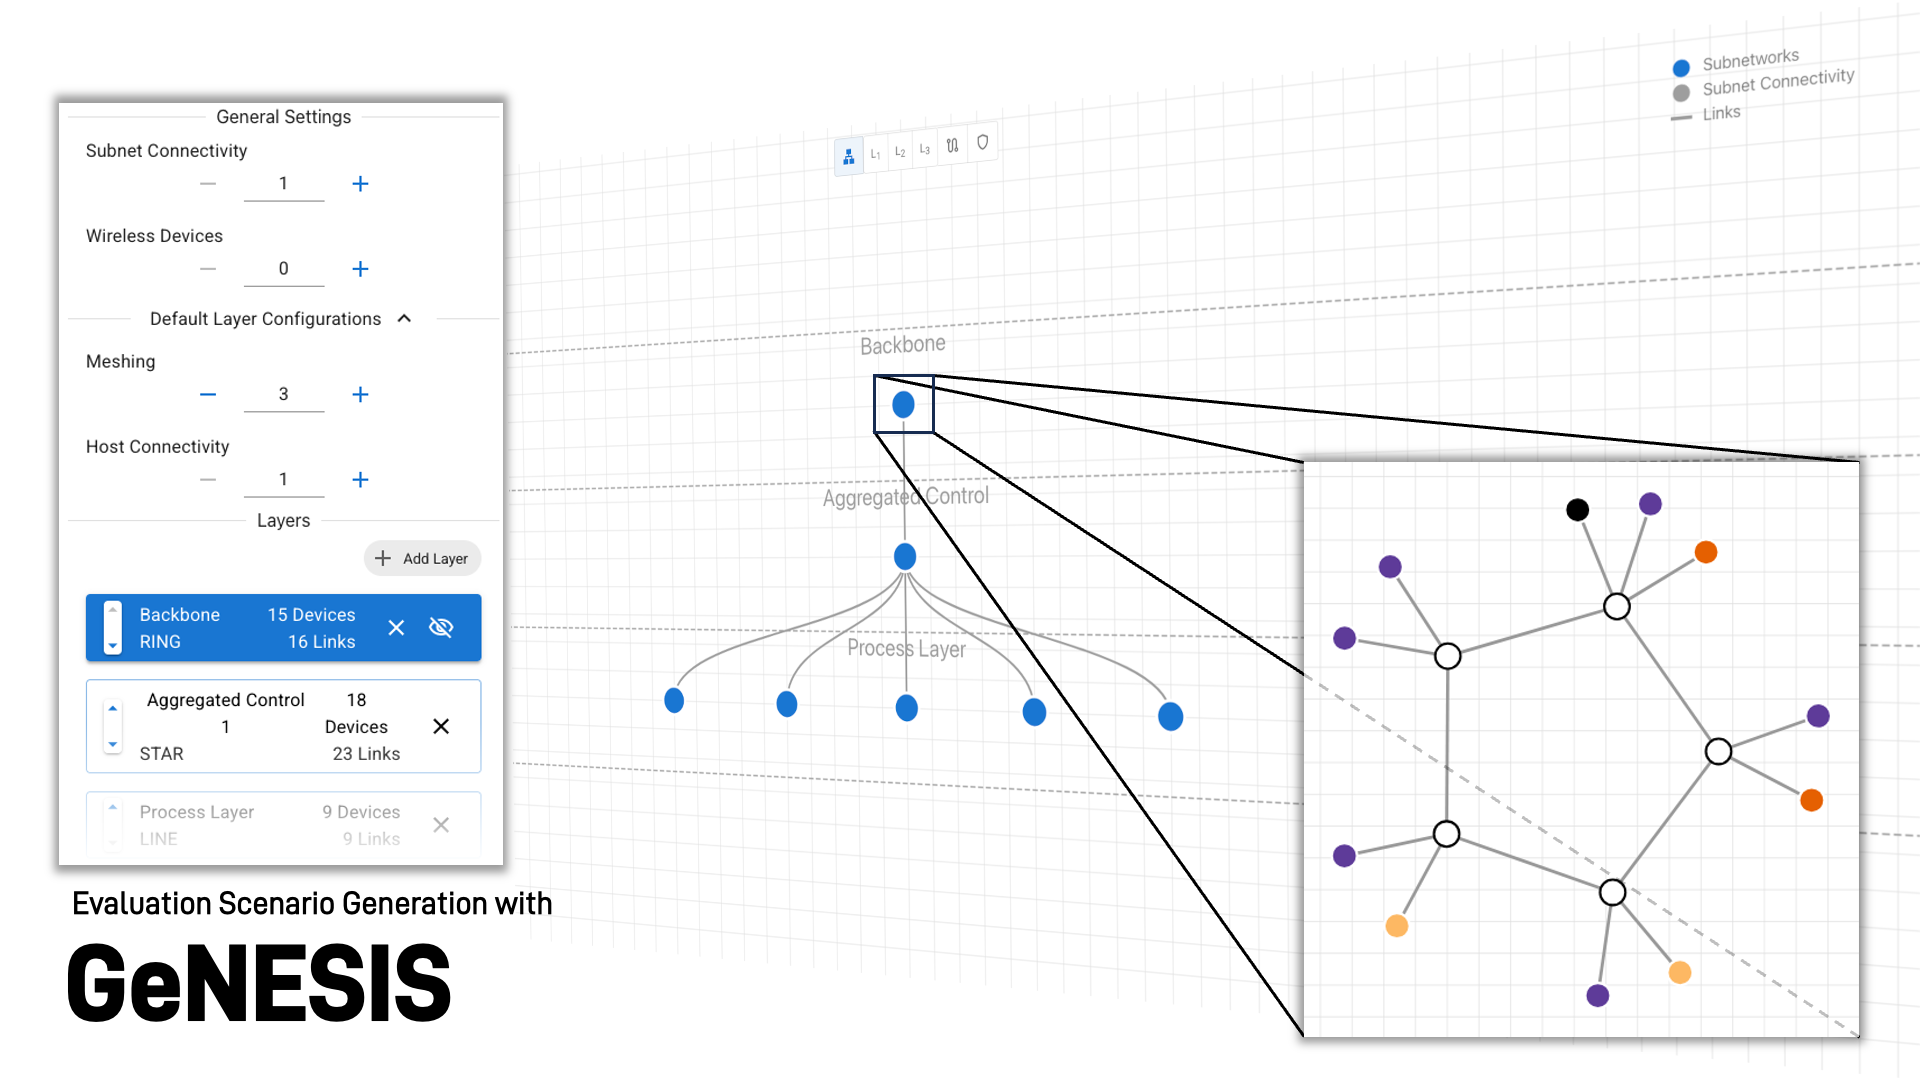Switch to the L3 layer view
Screen dimensions: 1920x1080
pos(925,149)
